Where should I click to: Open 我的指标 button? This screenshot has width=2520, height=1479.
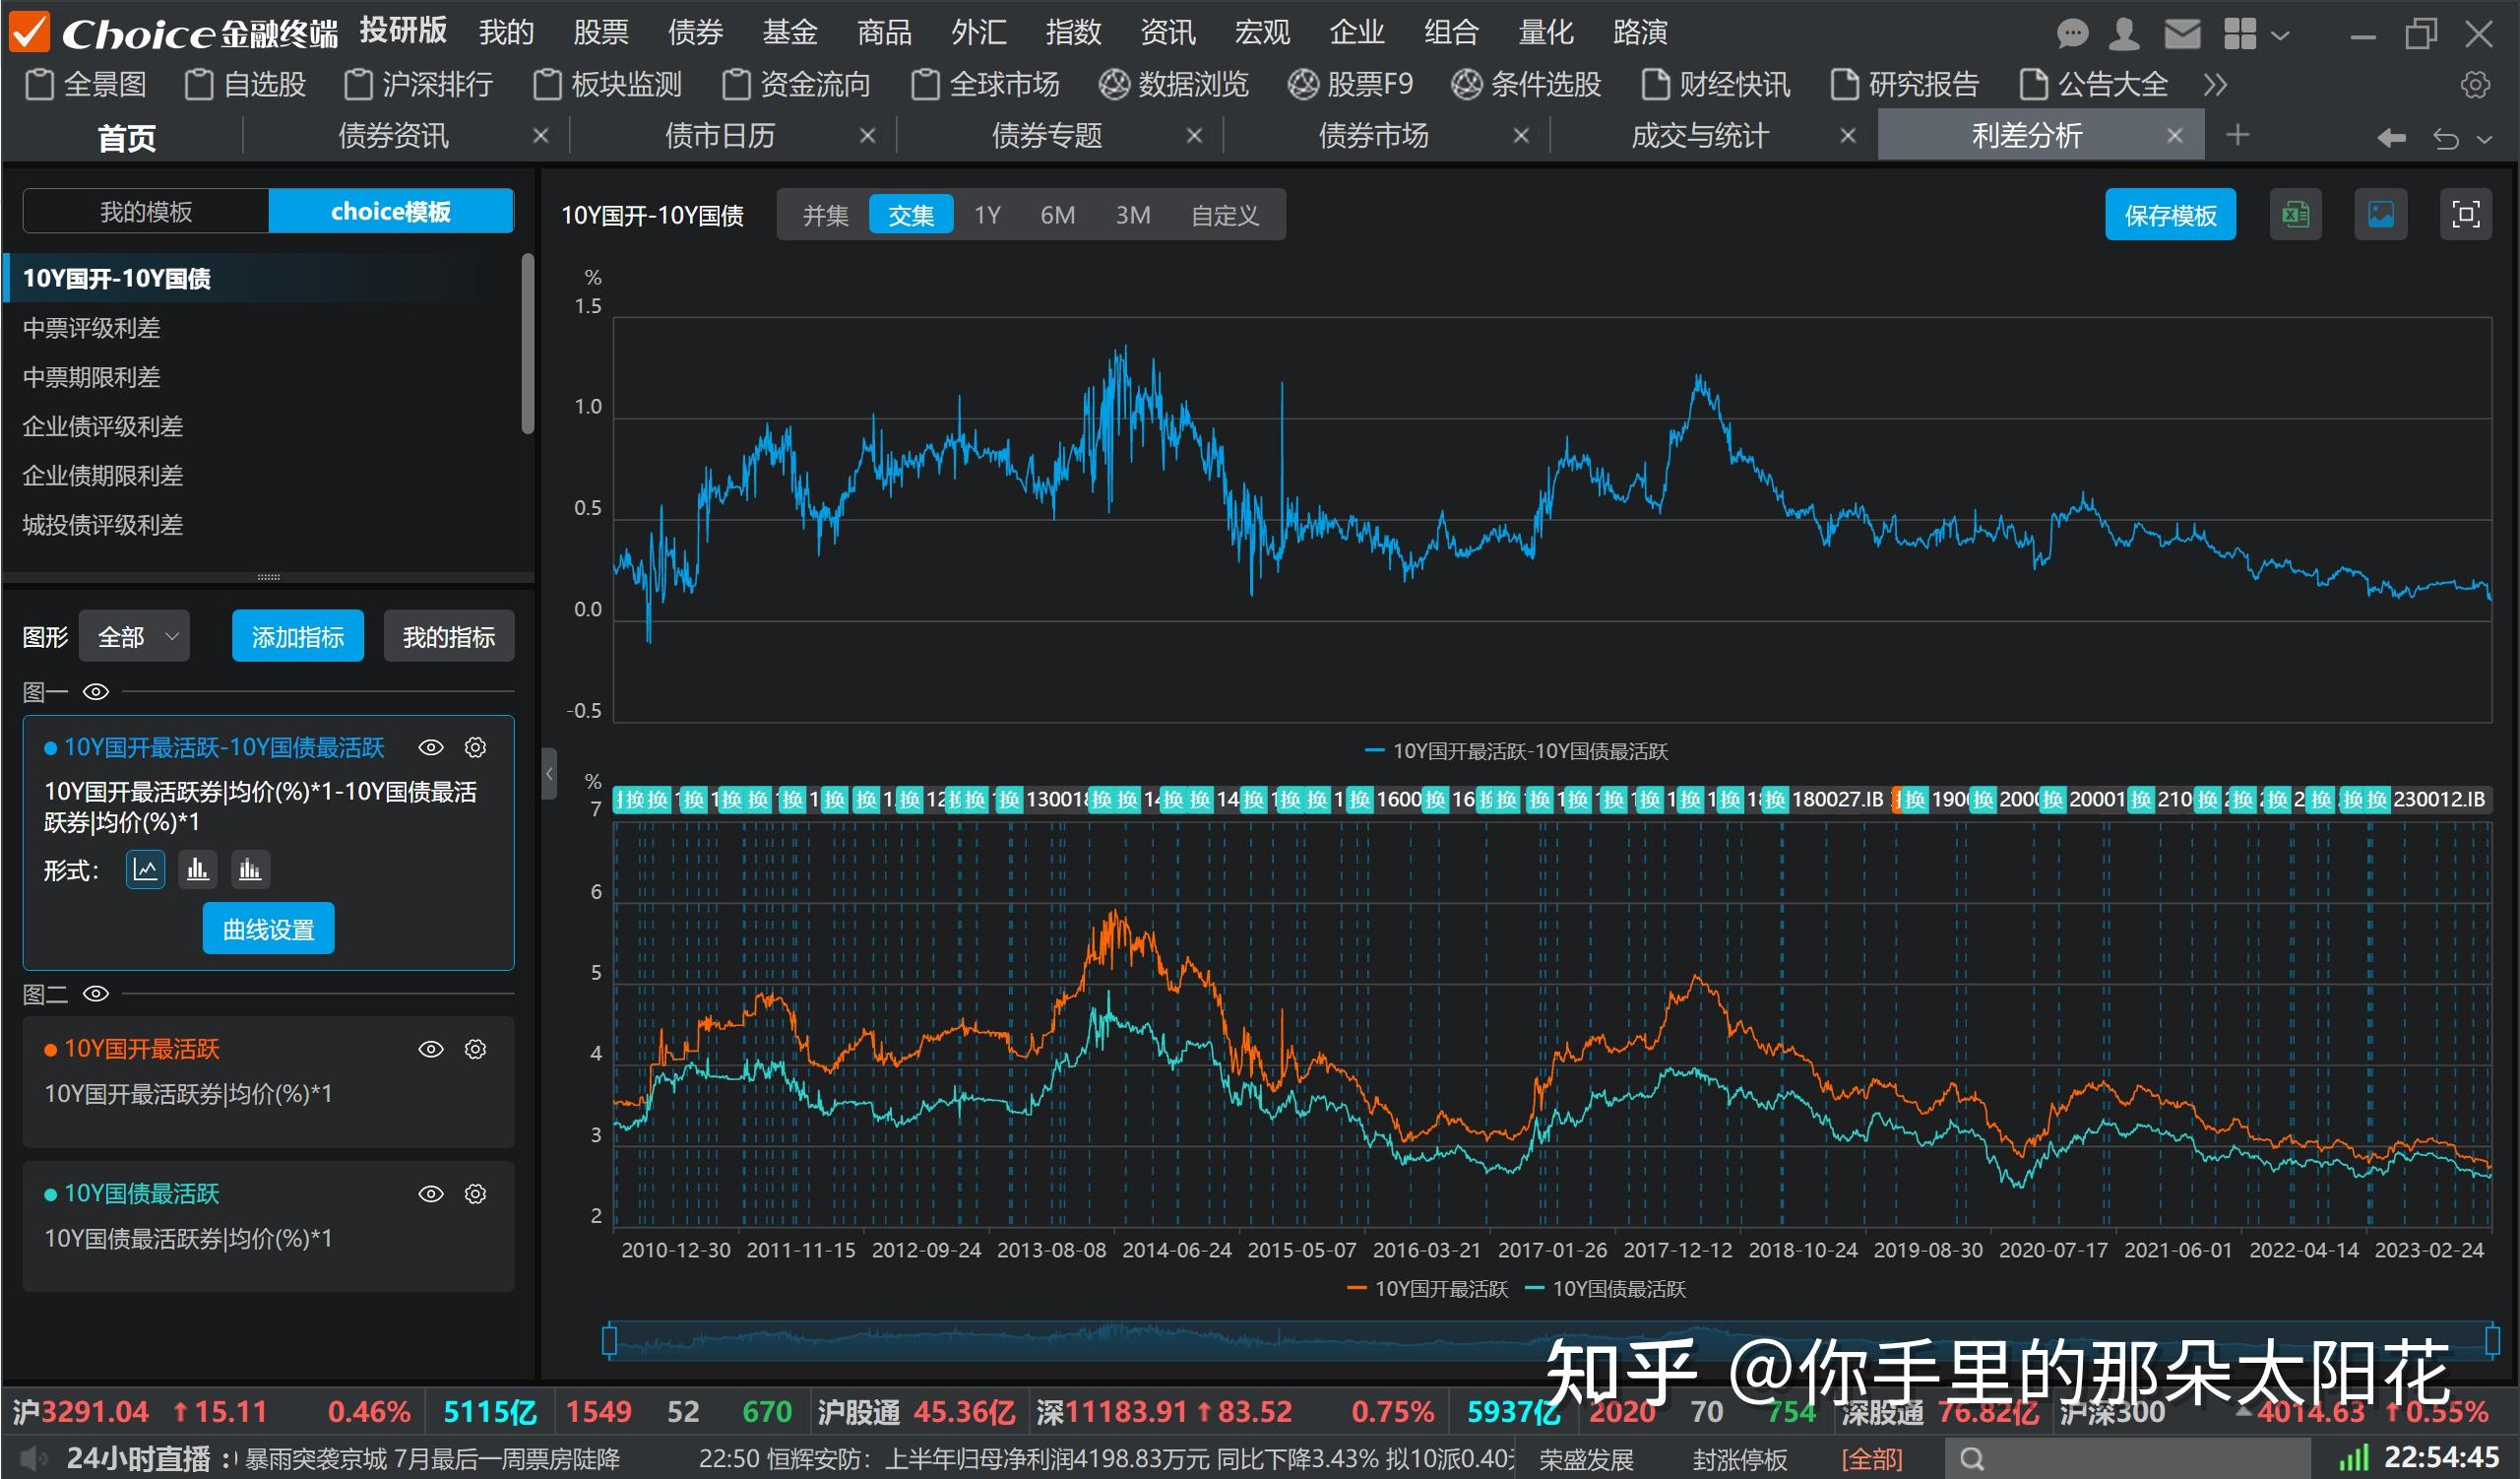[449, 636]
